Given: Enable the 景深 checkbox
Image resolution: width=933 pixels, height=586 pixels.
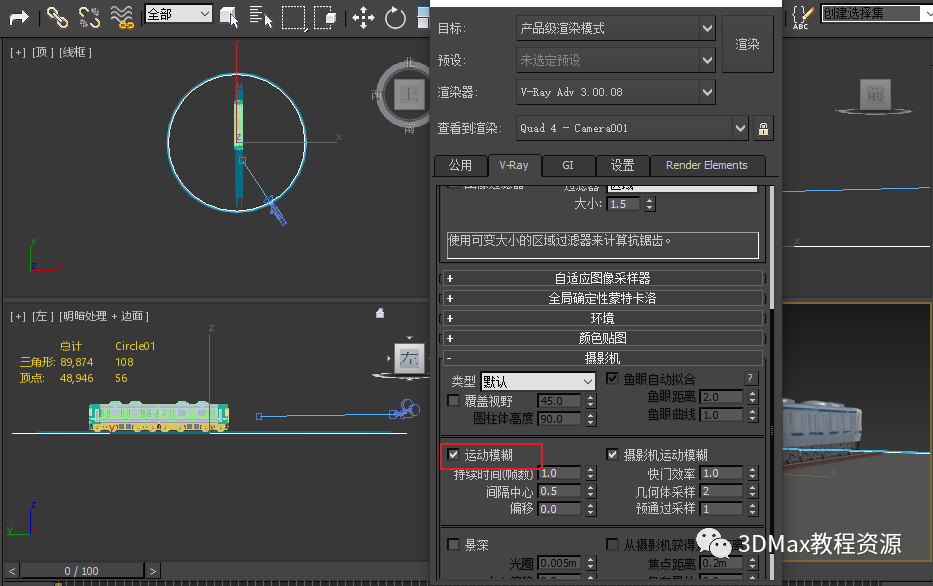Looking at the screenshot, I should tap(453, 544).
